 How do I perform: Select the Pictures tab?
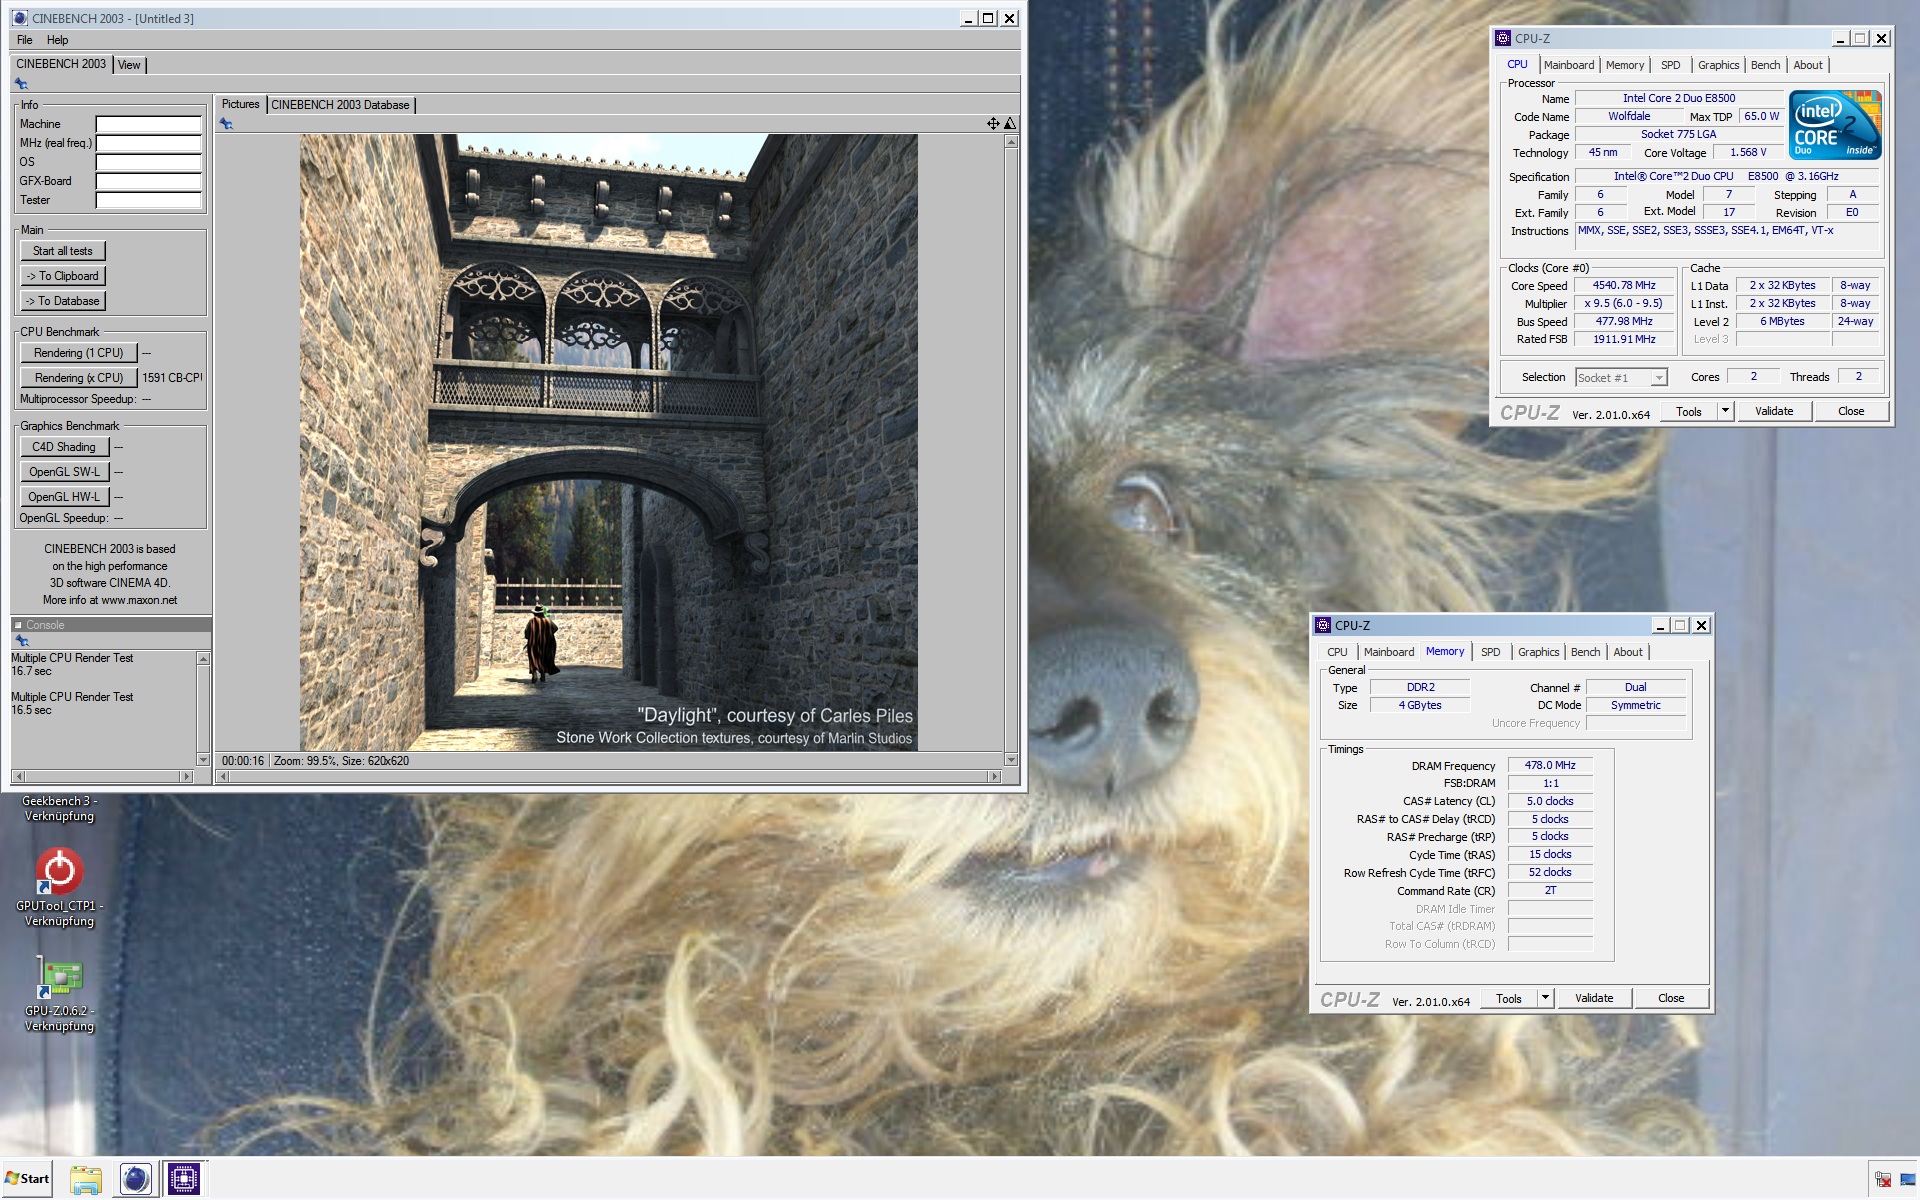pyautogui.click(x=240, y=104)
